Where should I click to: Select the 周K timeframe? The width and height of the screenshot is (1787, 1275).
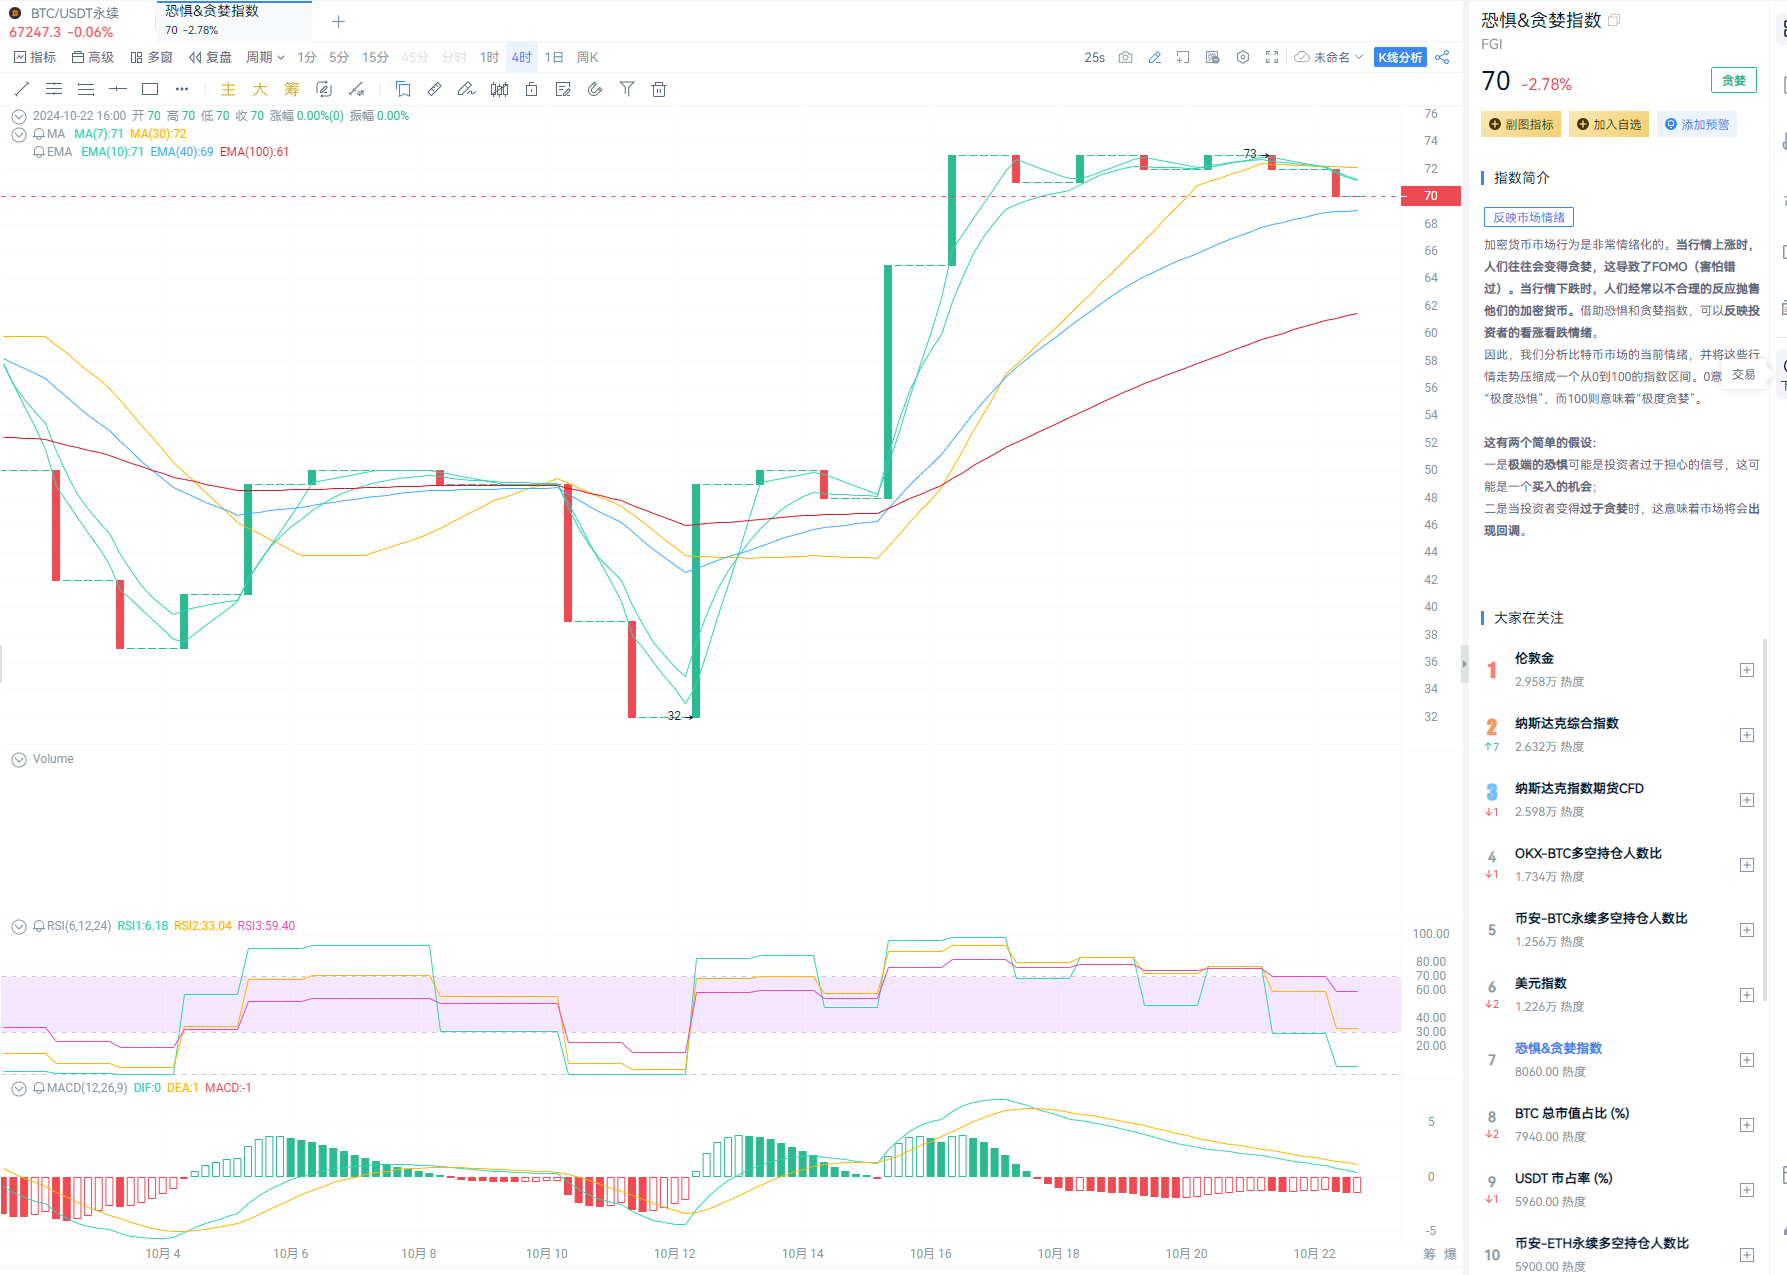point(588,57)
